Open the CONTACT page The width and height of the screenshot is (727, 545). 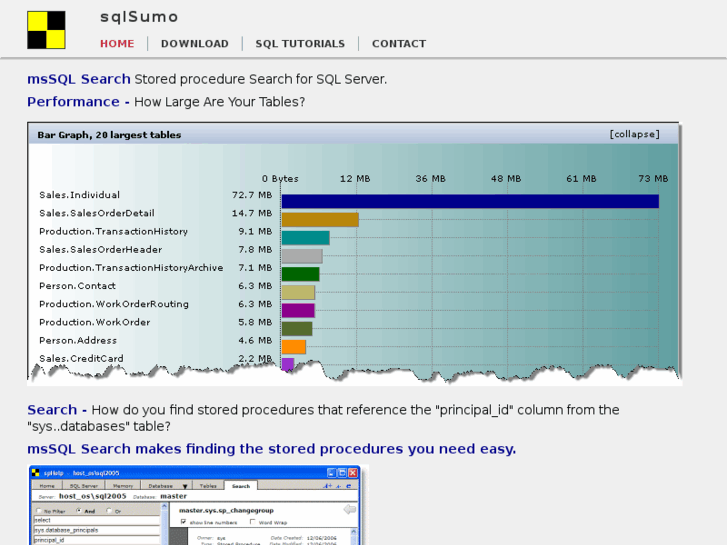click(x=399, y=44)
